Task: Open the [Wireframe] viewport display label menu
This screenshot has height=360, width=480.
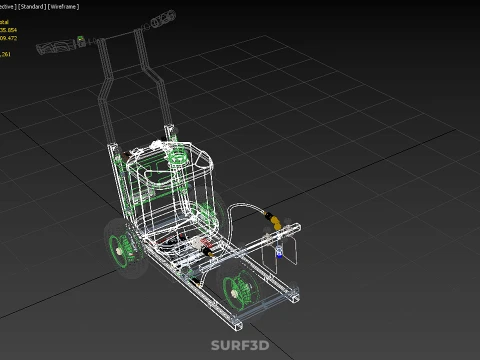Action: tap(63, 7)
